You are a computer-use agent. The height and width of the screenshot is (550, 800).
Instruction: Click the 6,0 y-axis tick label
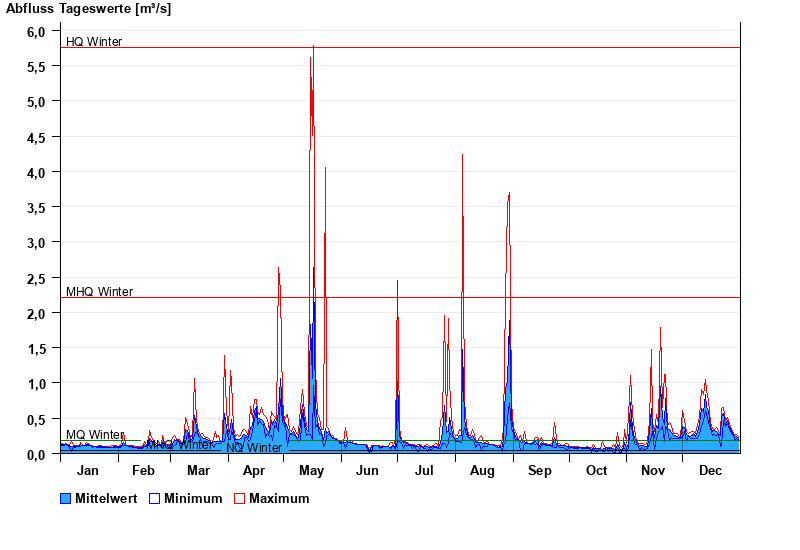36,32
